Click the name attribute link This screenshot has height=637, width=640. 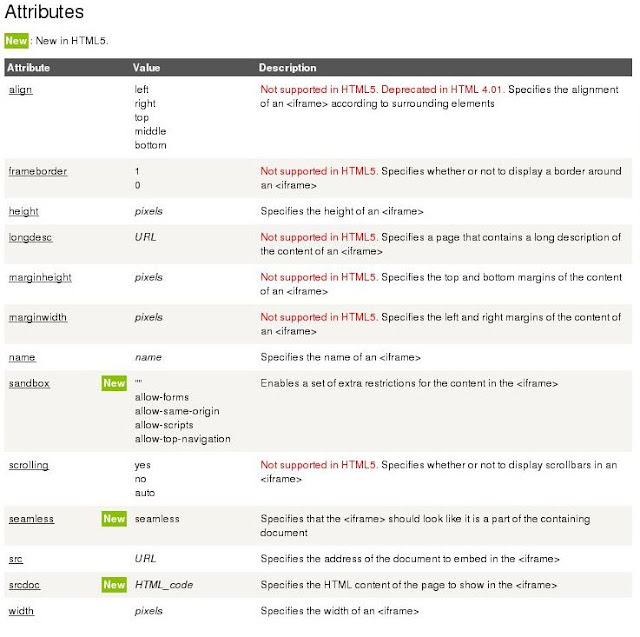click(22, 357)
